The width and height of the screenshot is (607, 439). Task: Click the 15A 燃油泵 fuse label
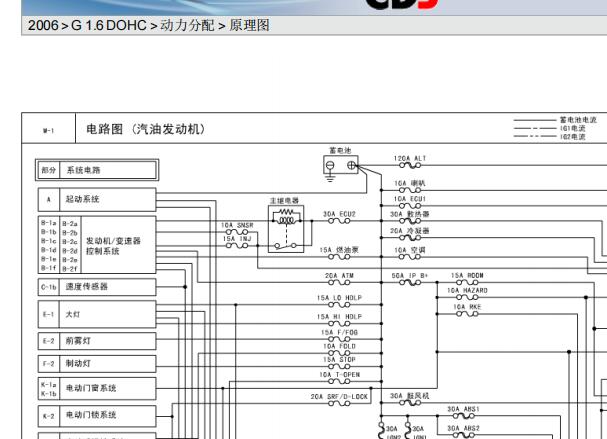(x=339, y=250)
